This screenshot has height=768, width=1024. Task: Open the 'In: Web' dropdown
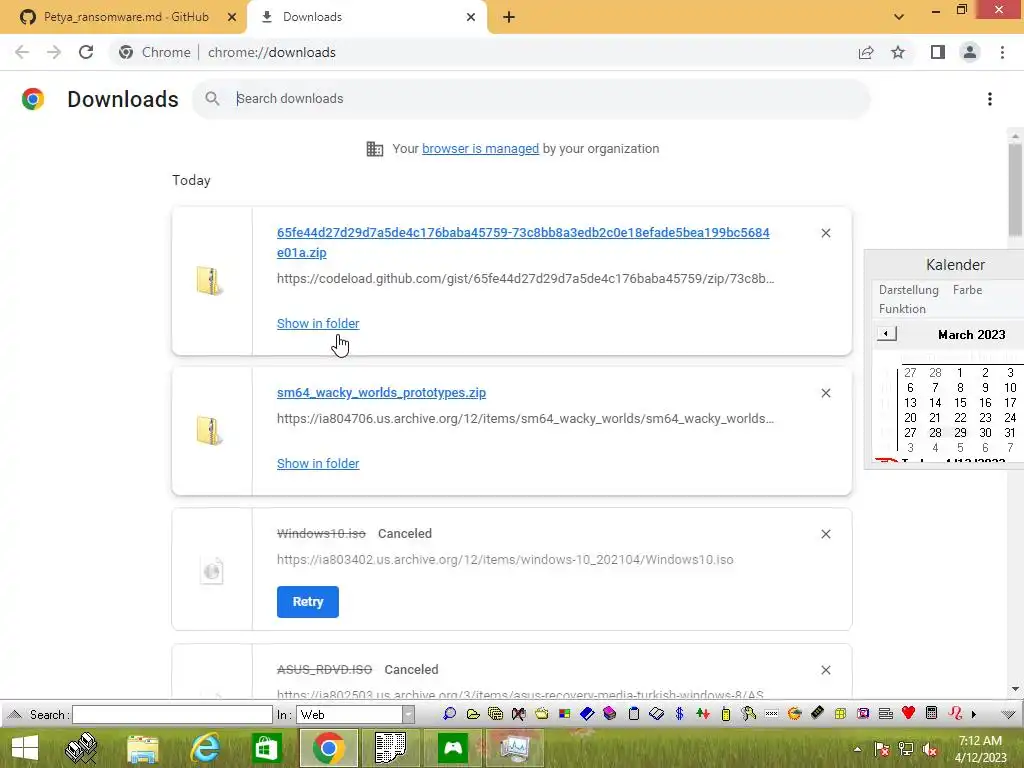coord(408,714)
